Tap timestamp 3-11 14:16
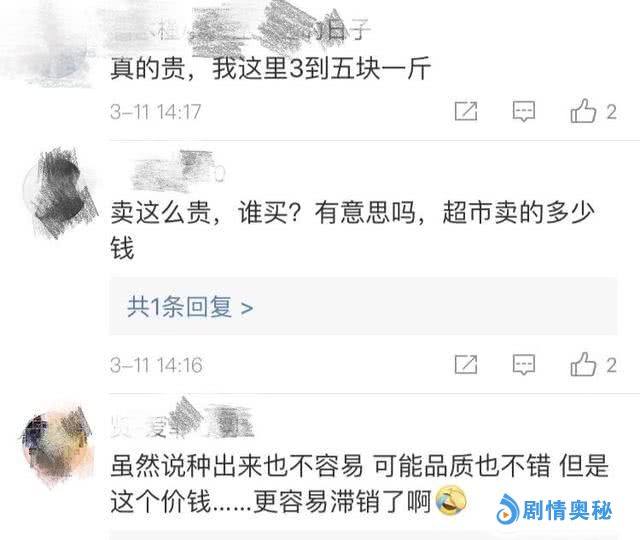640x540 pixels. click(x=156, y=364)
